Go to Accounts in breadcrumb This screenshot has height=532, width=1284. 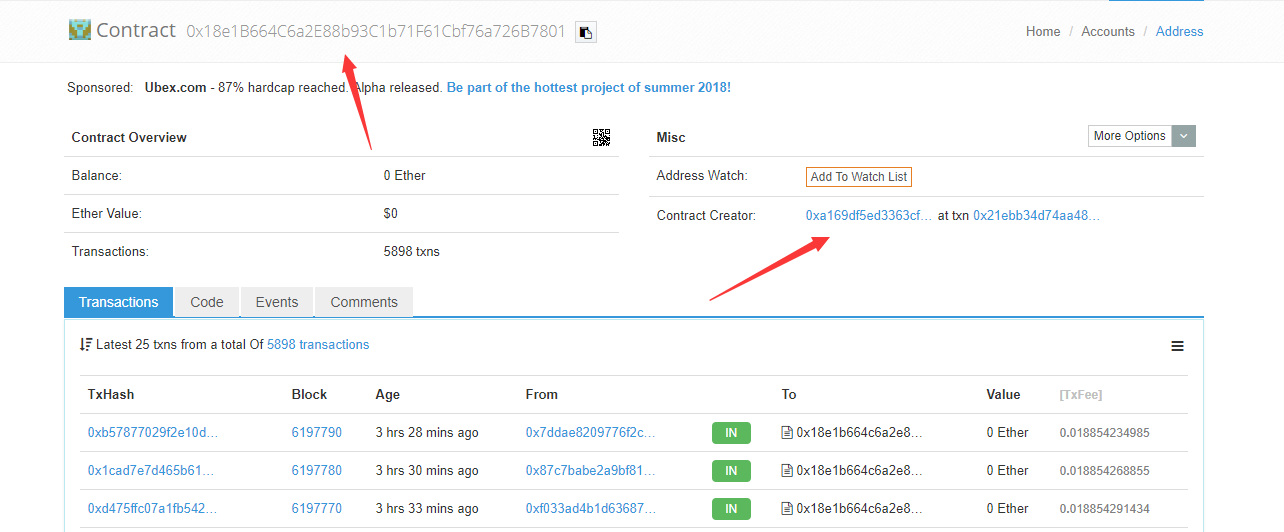[1108, 32]
